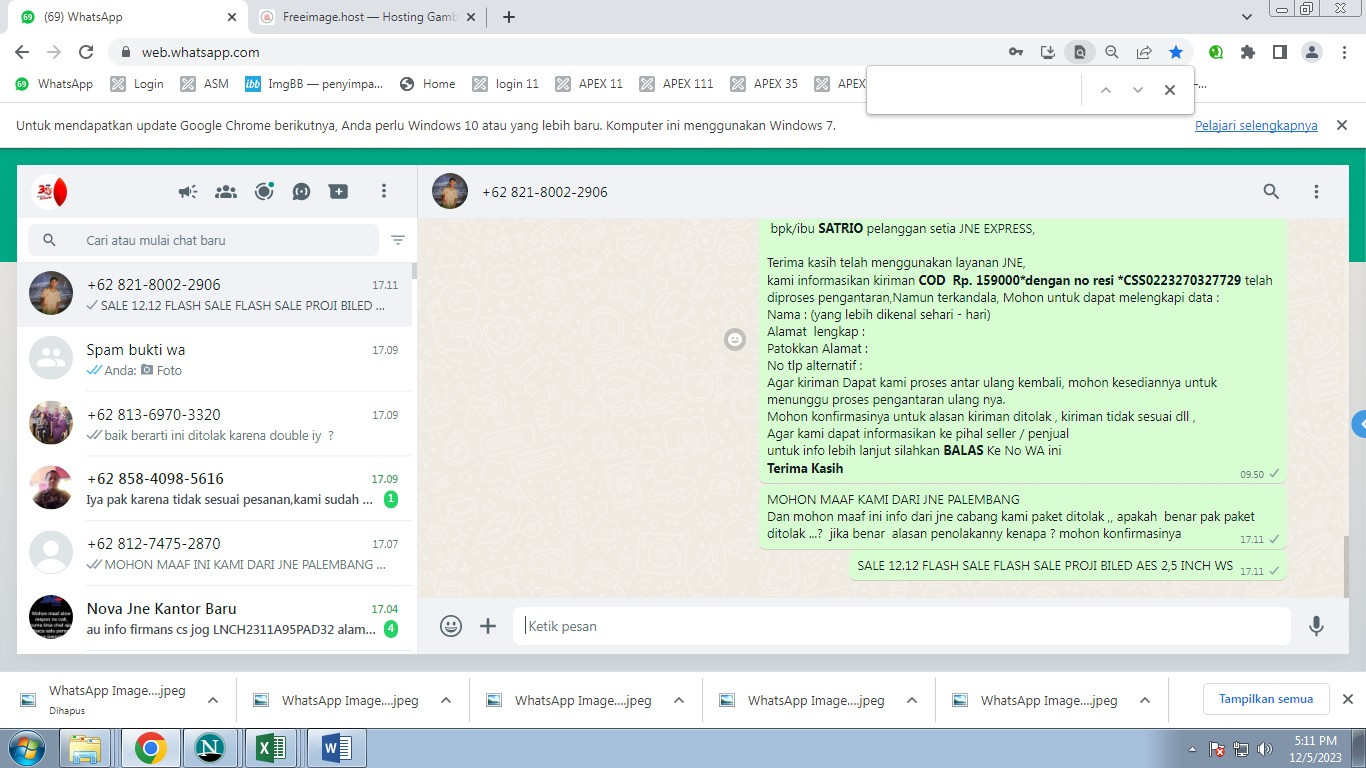The image size is (1366, 768).
Task: Open the attach plus menu in composer
Action: pyautogui.click(x=488, y=626)
